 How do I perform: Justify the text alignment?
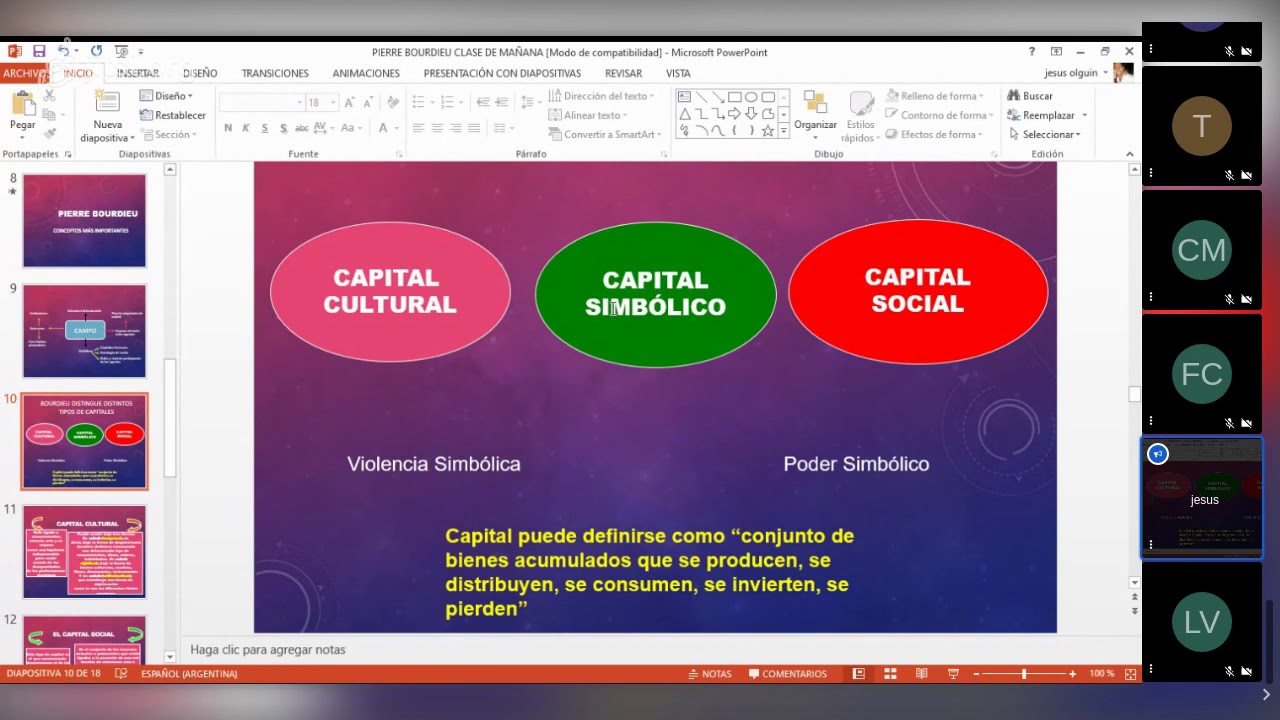click(x=474, y=128)
